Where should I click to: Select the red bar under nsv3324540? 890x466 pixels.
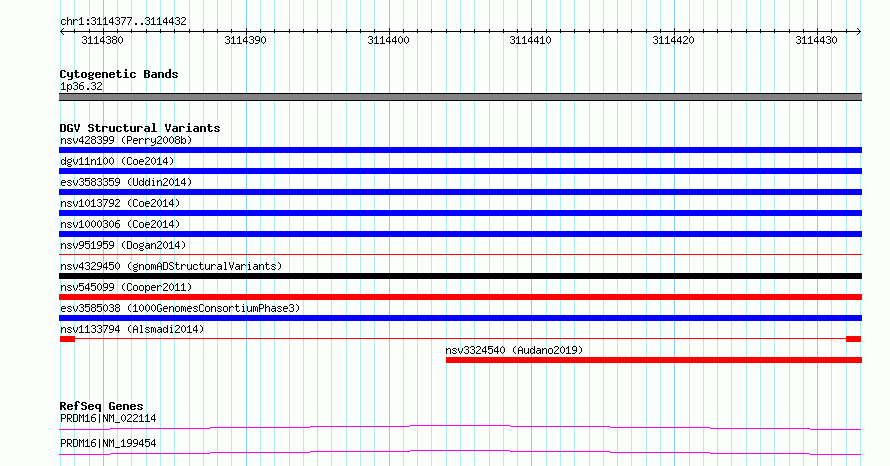654,360
